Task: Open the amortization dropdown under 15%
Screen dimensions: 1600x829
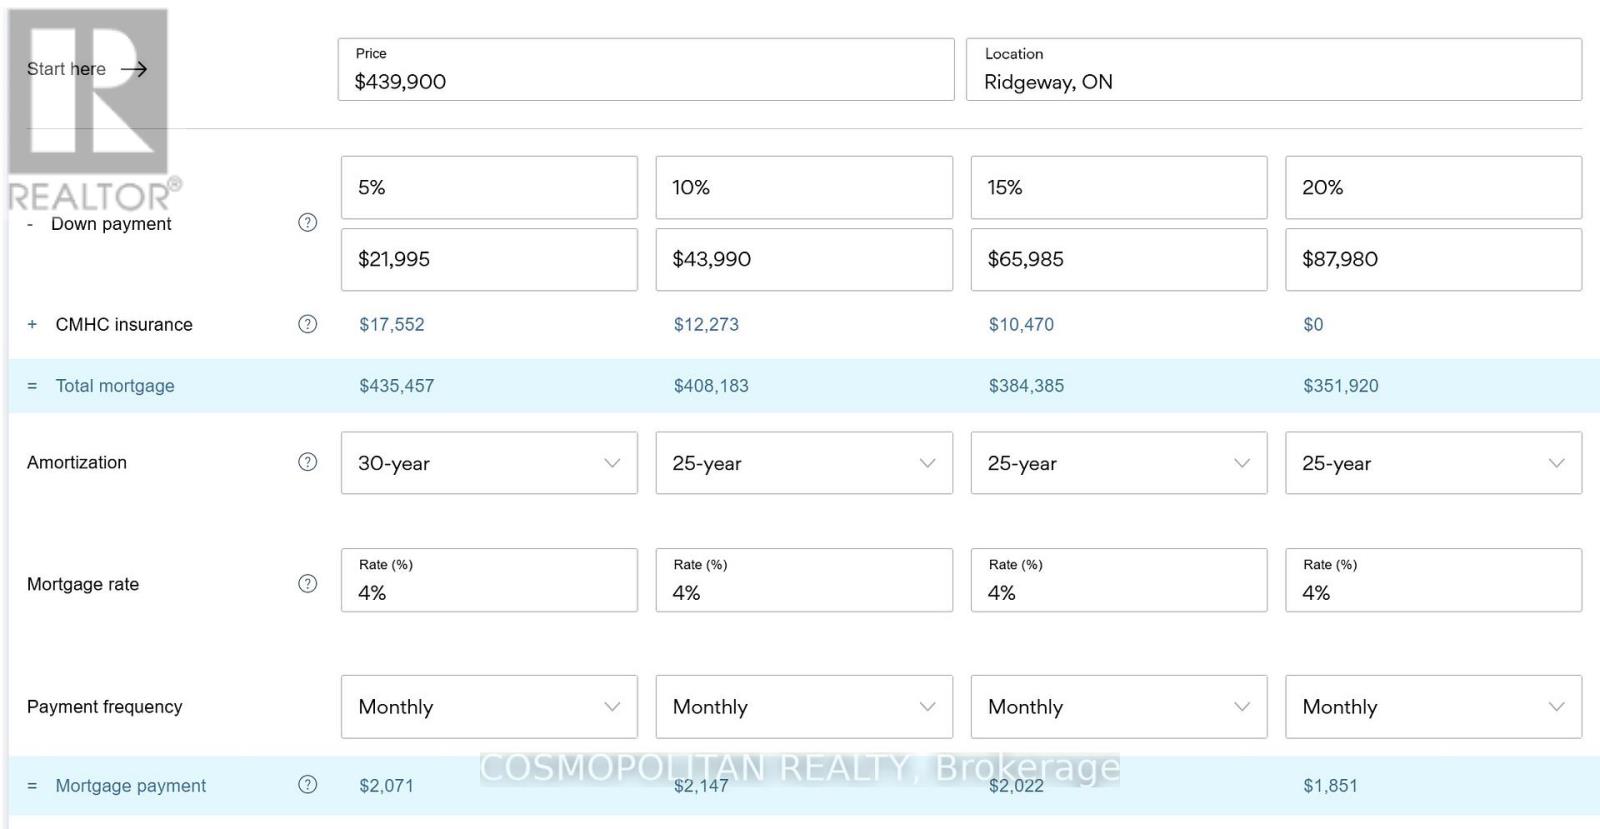Action: pos(1118,463)
